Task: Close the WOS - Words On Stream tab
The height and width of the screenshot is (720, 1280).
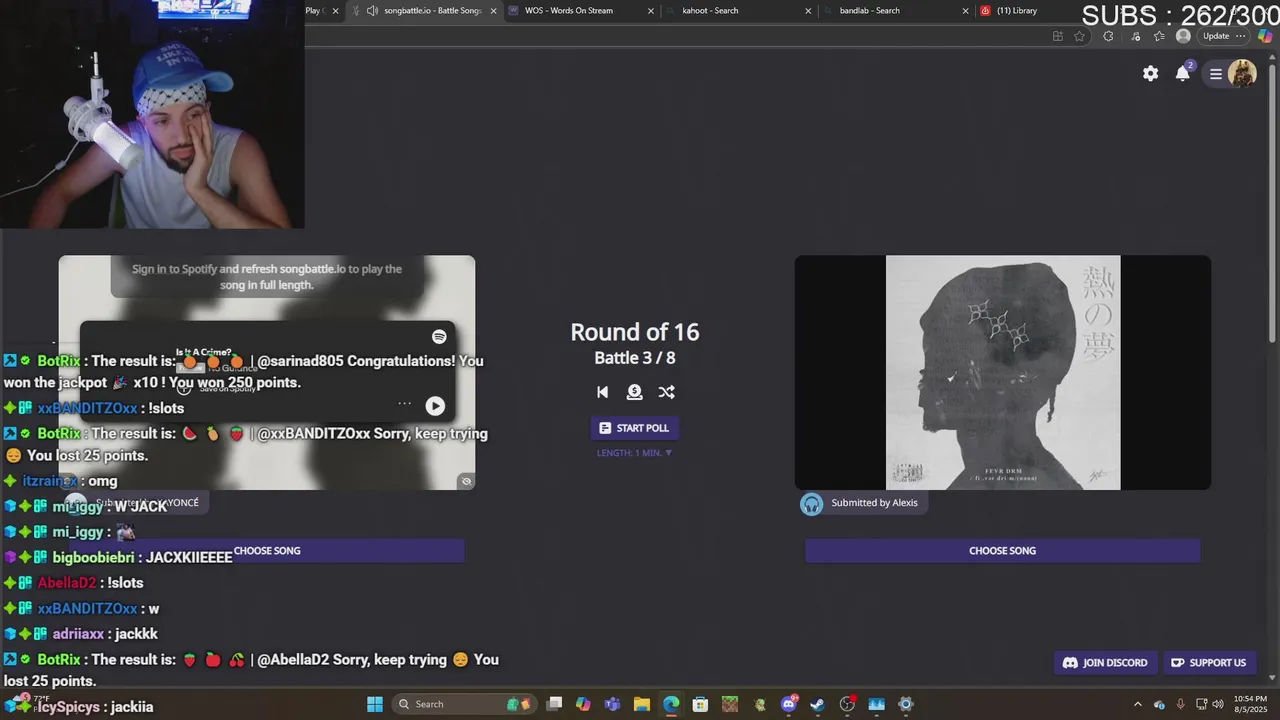Action: (651, 11)
